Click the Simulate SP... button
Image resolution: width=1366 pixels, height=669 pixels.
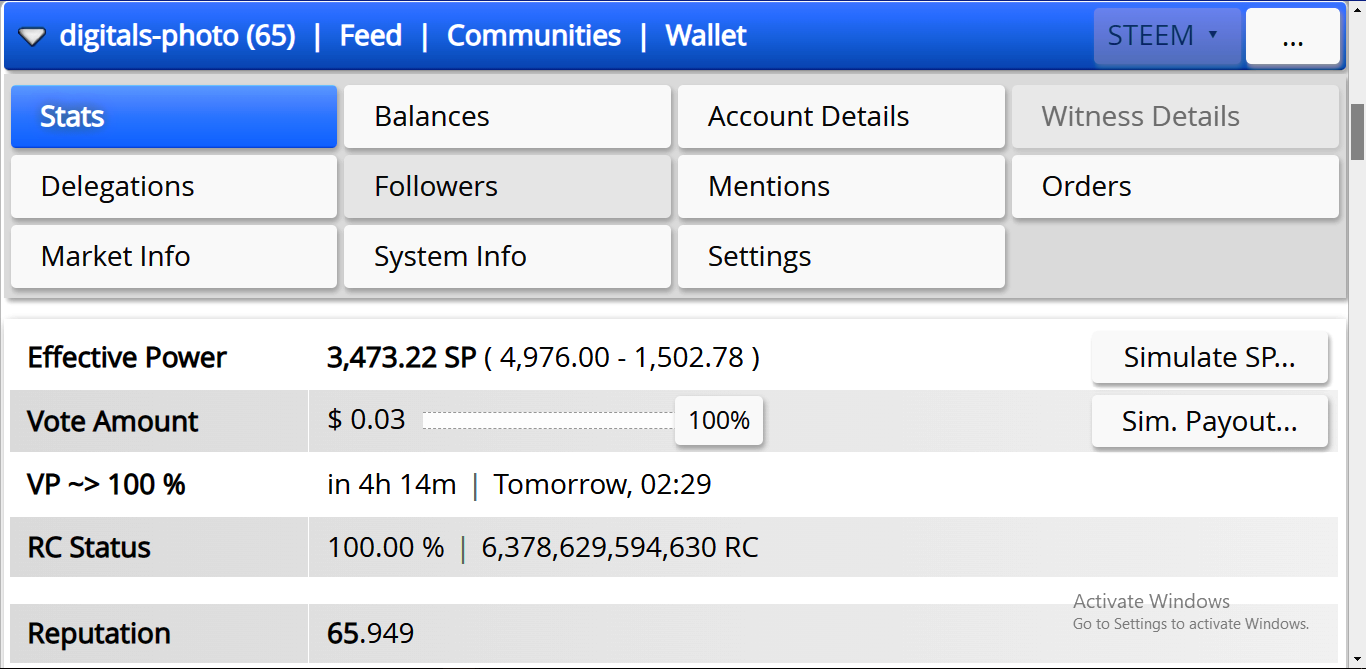(1210, 358)
